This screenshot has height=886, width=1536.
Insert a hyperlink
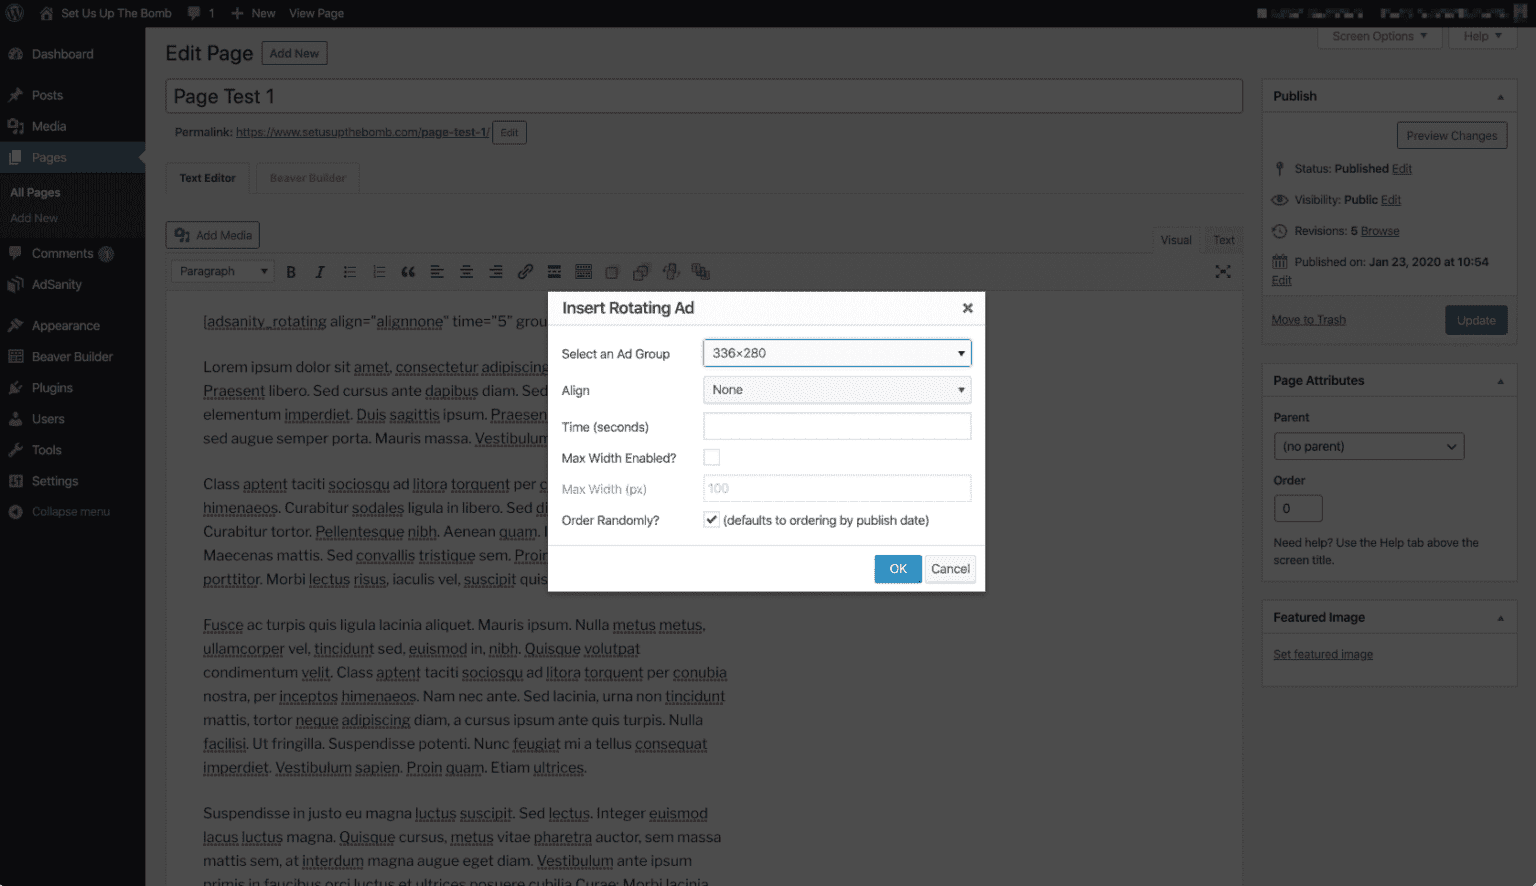[525, 271]
